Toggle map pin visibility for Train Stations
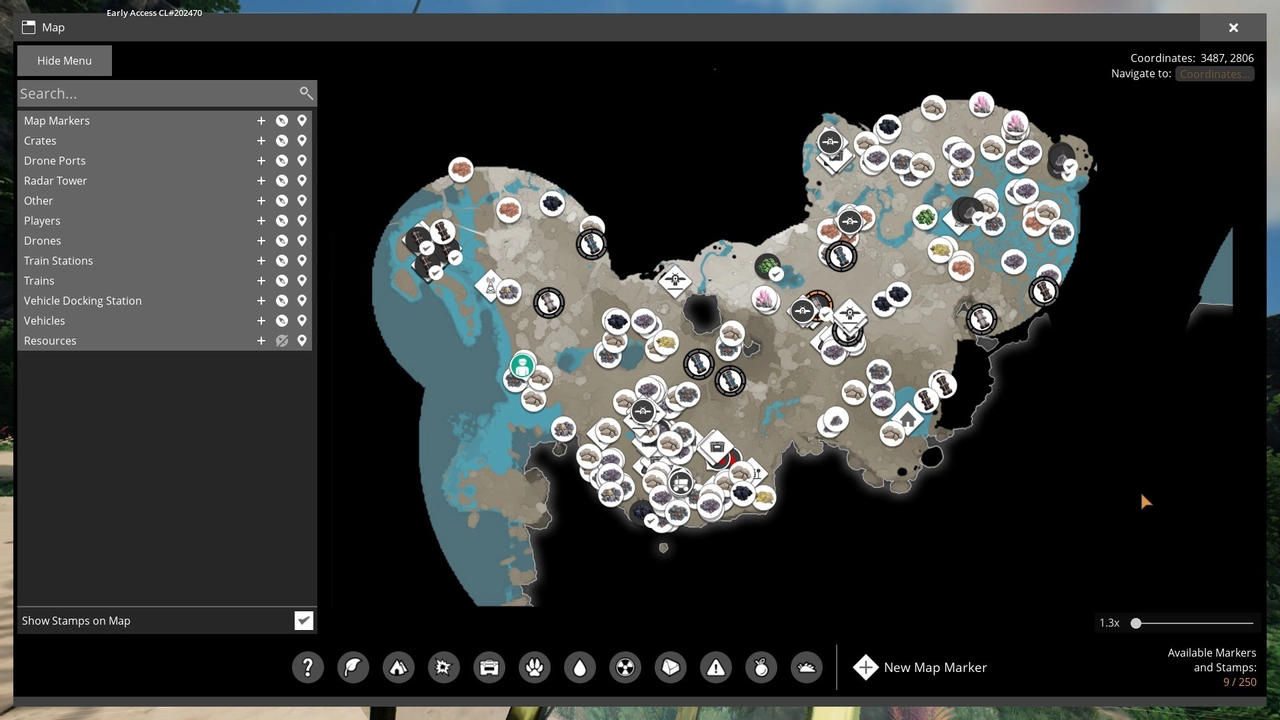This screenshot has height=720, width=1280. coord(302,261)
